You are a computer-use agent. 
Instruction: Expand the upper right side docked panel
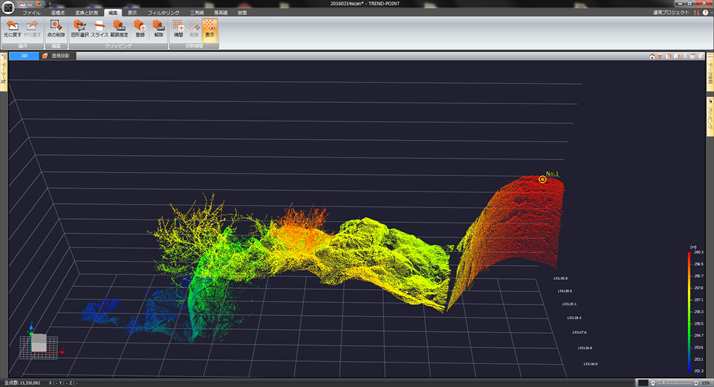tap(710, 72)
